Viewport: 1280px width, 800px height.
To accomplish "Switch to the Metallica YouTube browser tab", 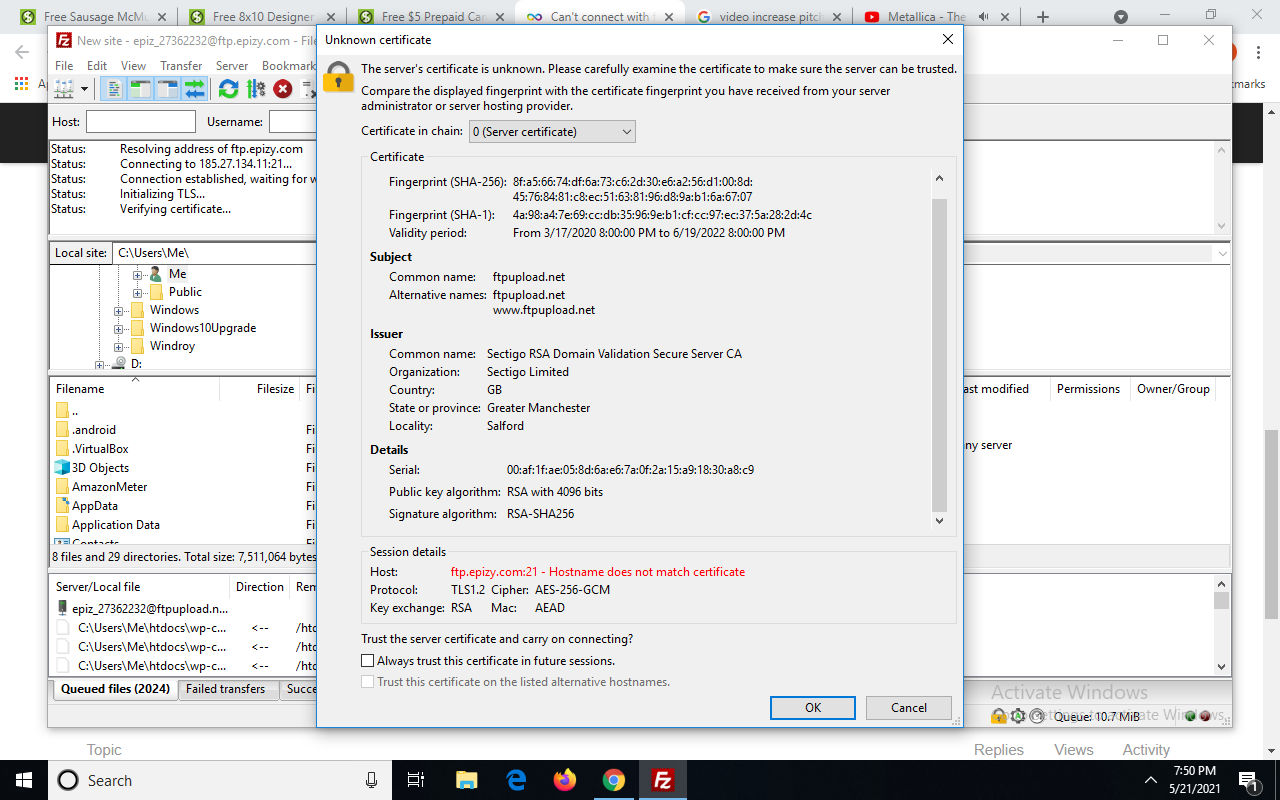I will click(x=942, y=17).
